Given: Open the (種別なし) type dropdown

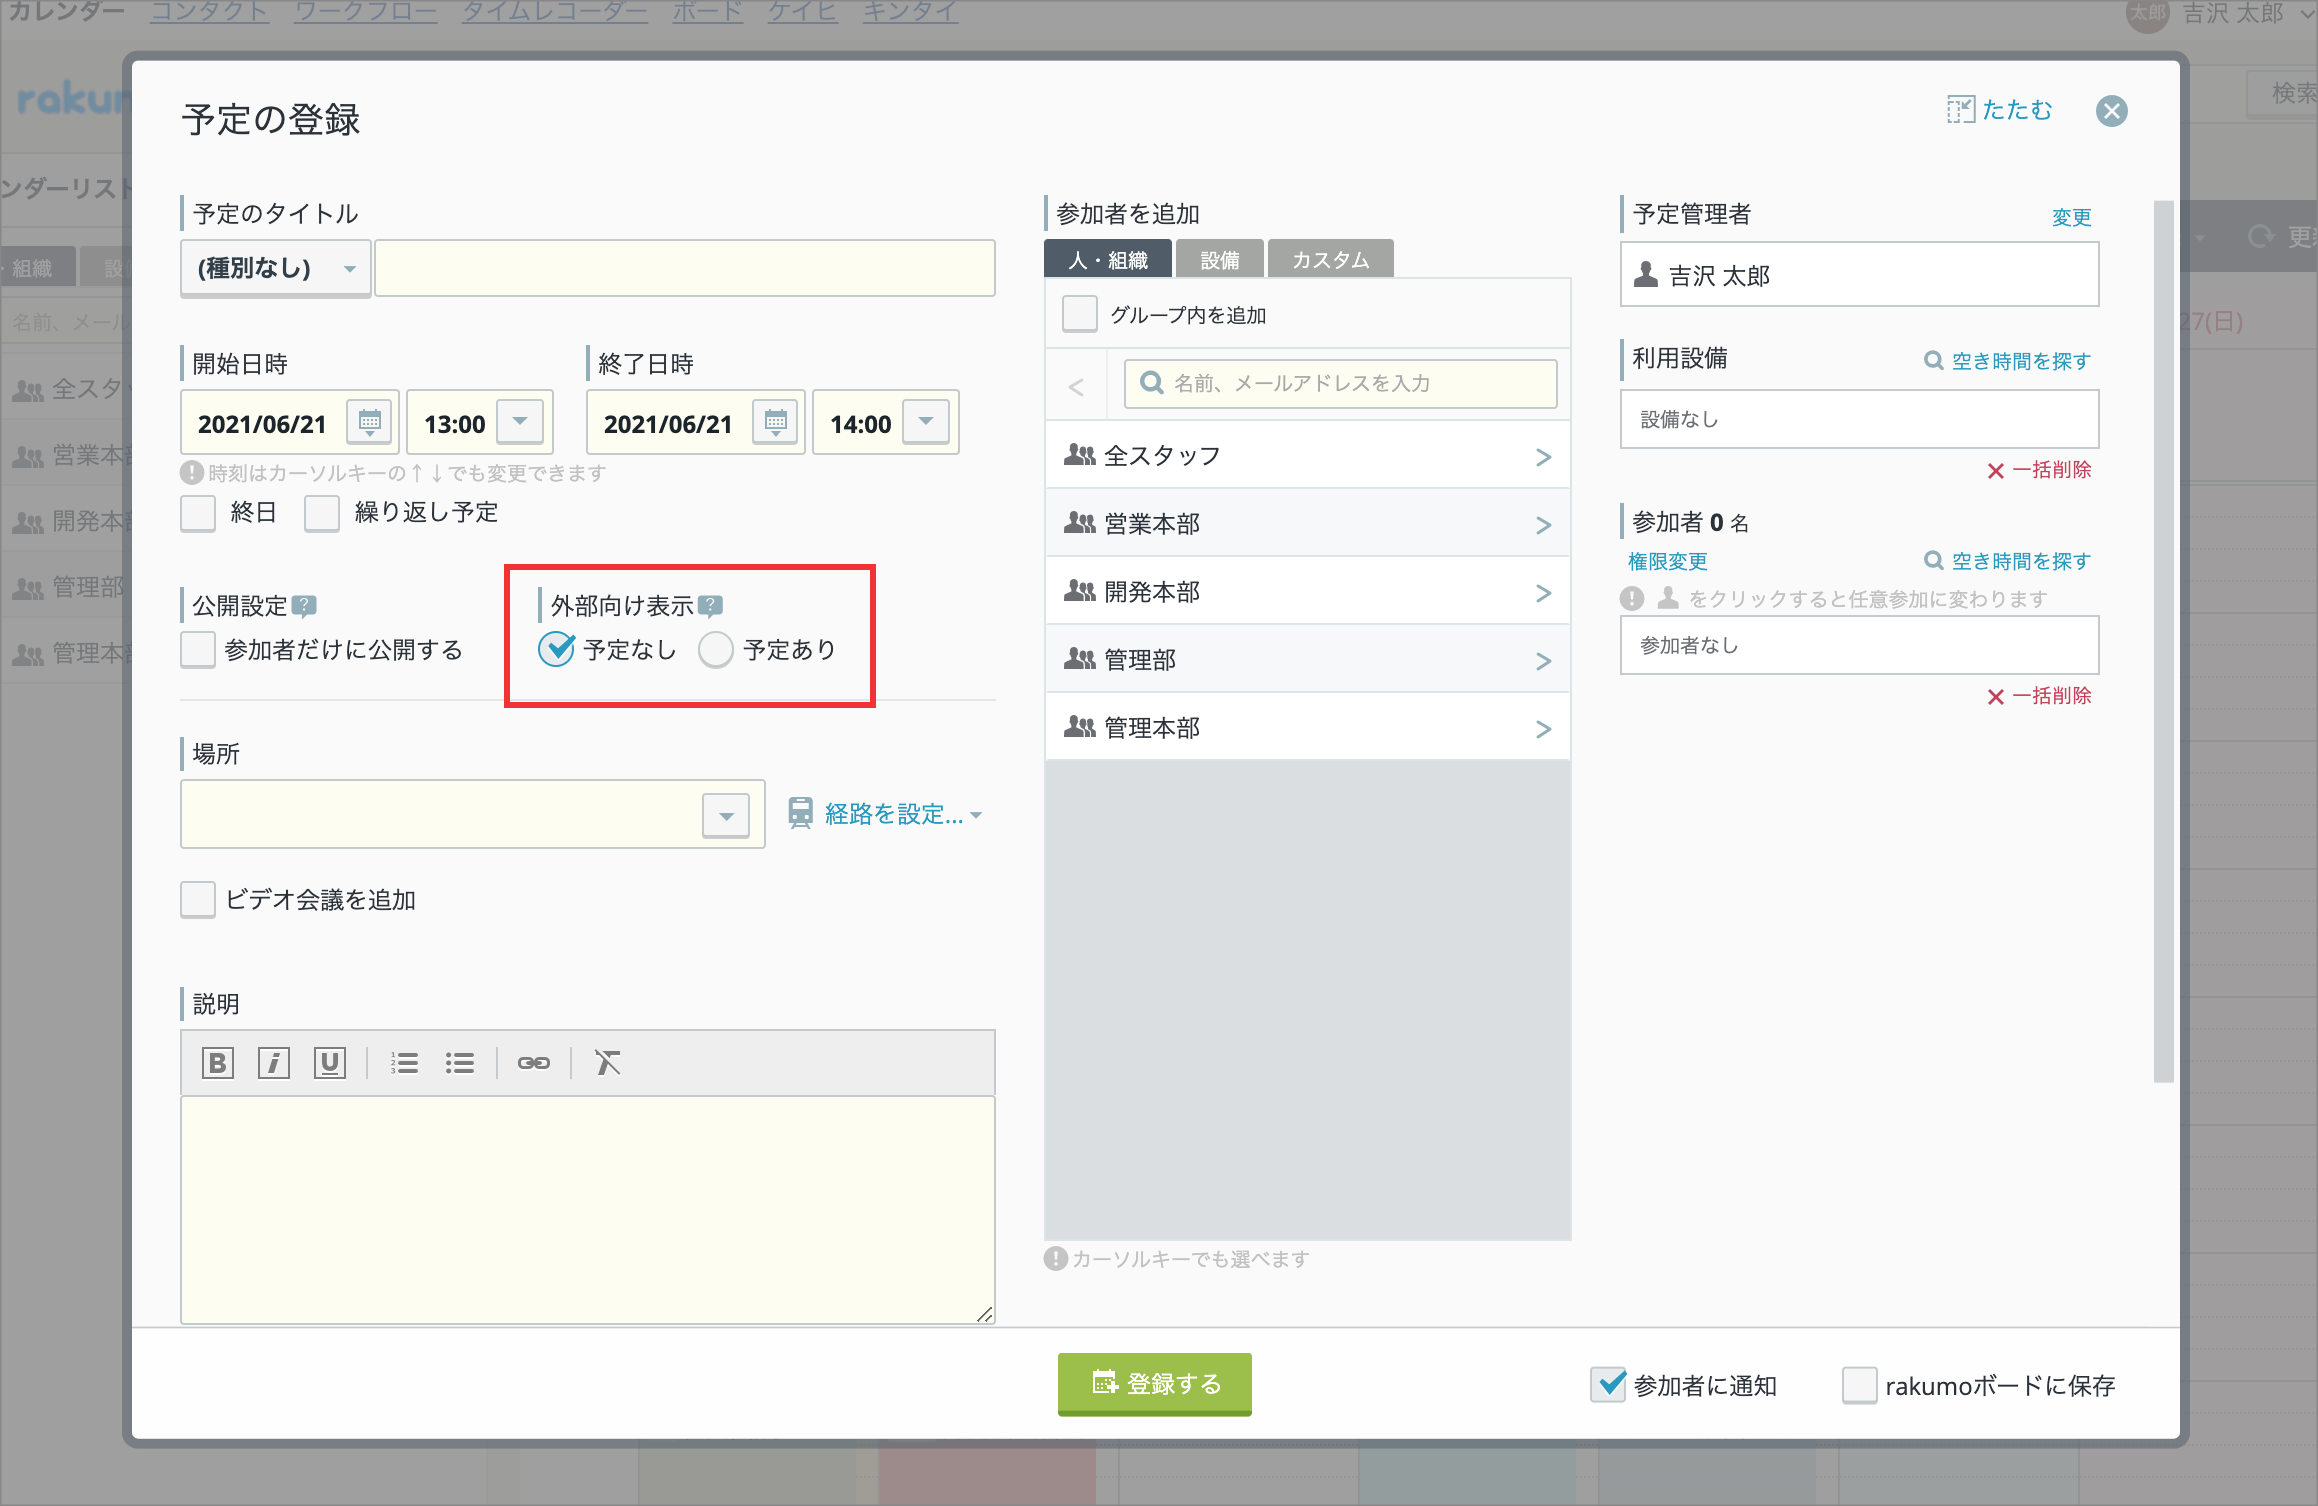Looking at the screenshot, I should point(275,268).
